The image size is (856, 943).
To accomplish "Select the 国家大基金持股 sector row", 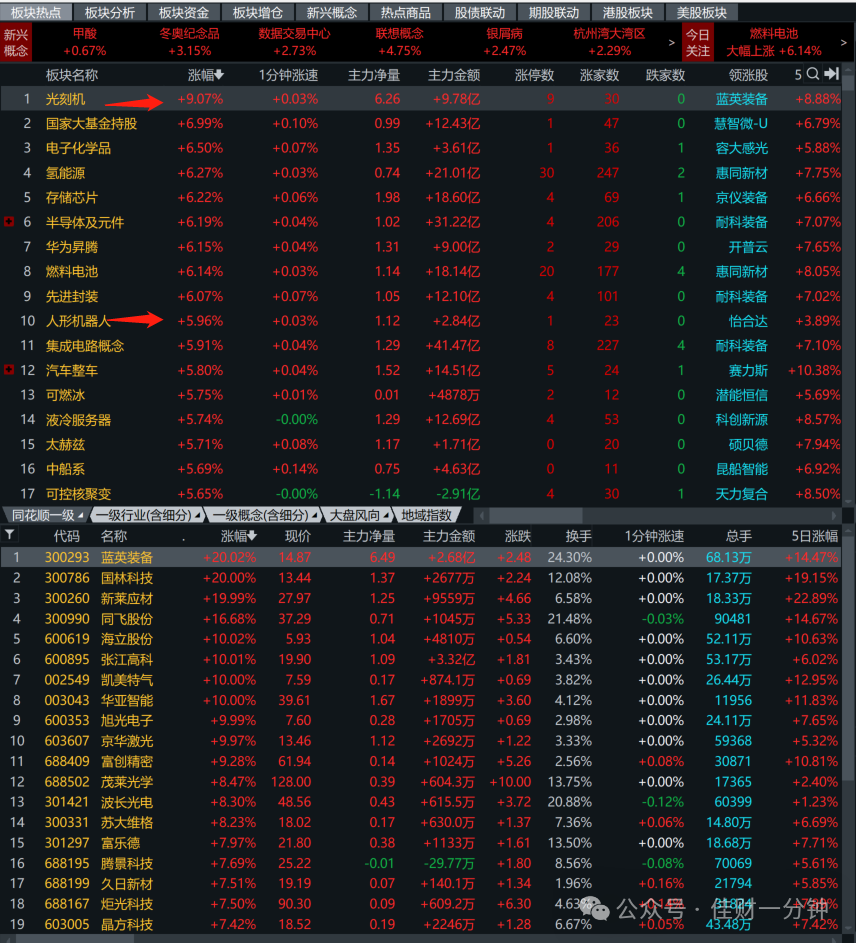I will pos(421,123).
